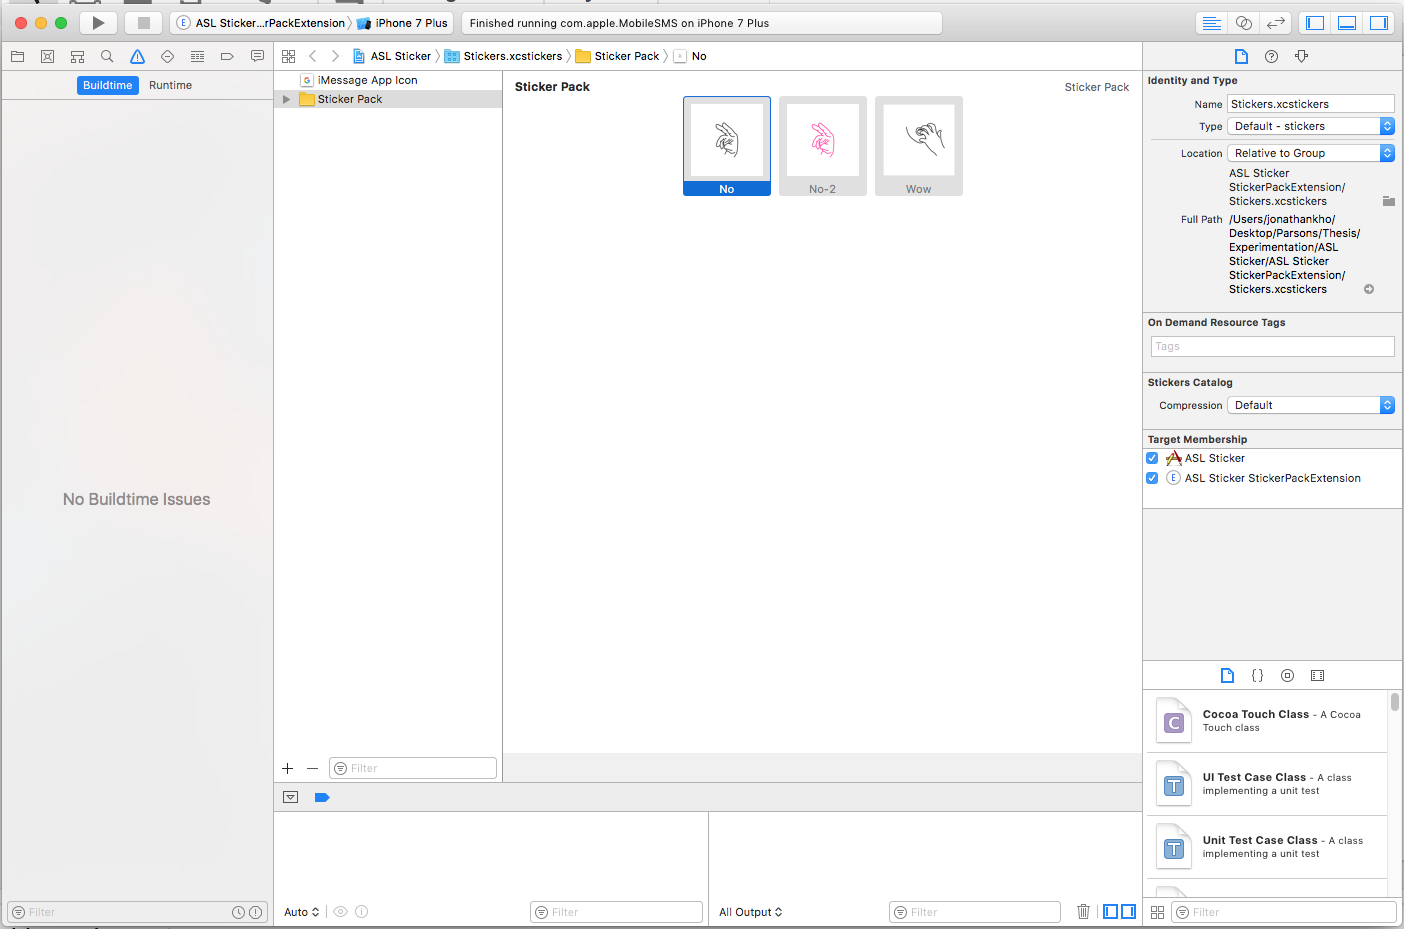The height and width of the screenshot is (929, 1404).
Task: Open the Location dropdown
Action: click(1310, 153)
